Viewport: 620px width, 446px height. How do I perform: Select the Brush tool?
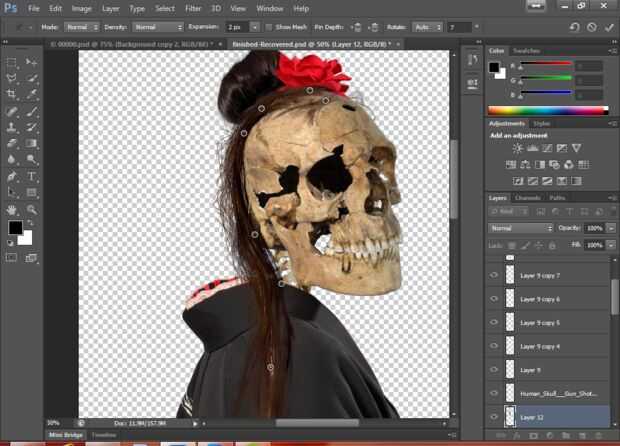click(31, 111)
